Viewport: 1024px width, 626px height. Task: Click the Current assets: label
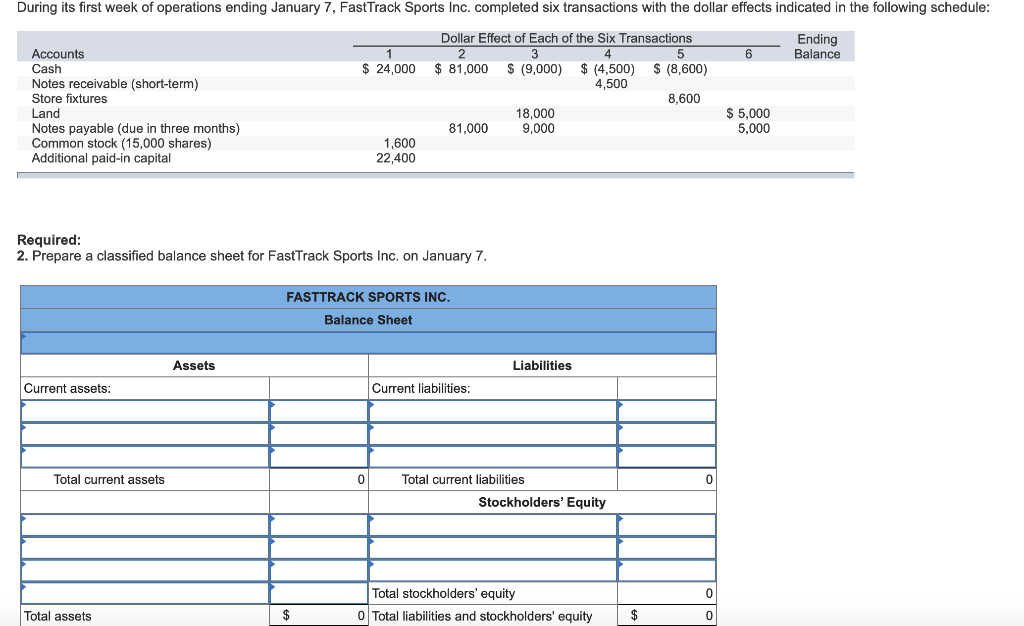[x=67, y=388]
